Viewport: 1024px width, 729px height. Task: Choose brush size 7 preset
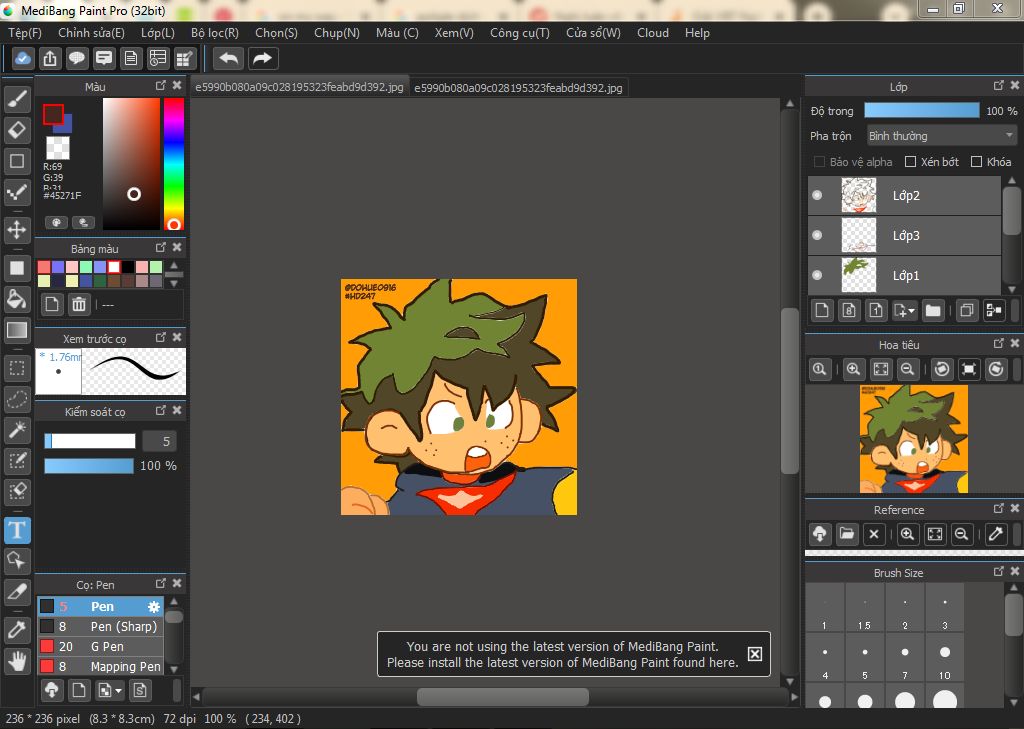click(x=904, y=658)
